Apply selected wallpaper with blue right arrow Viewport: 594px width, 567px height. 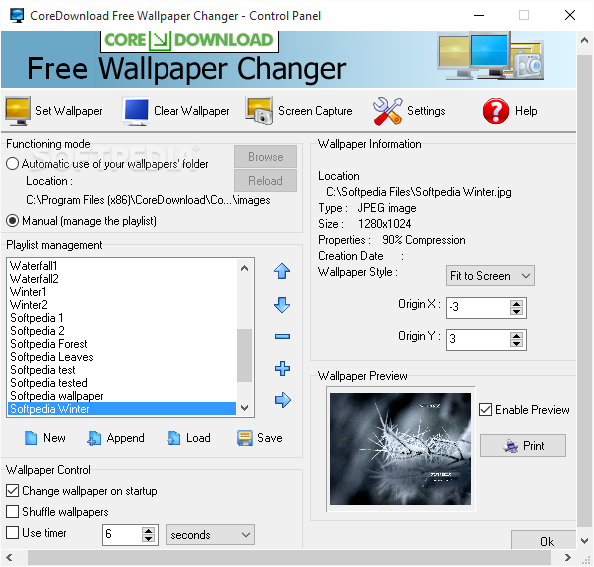[283, 400]
